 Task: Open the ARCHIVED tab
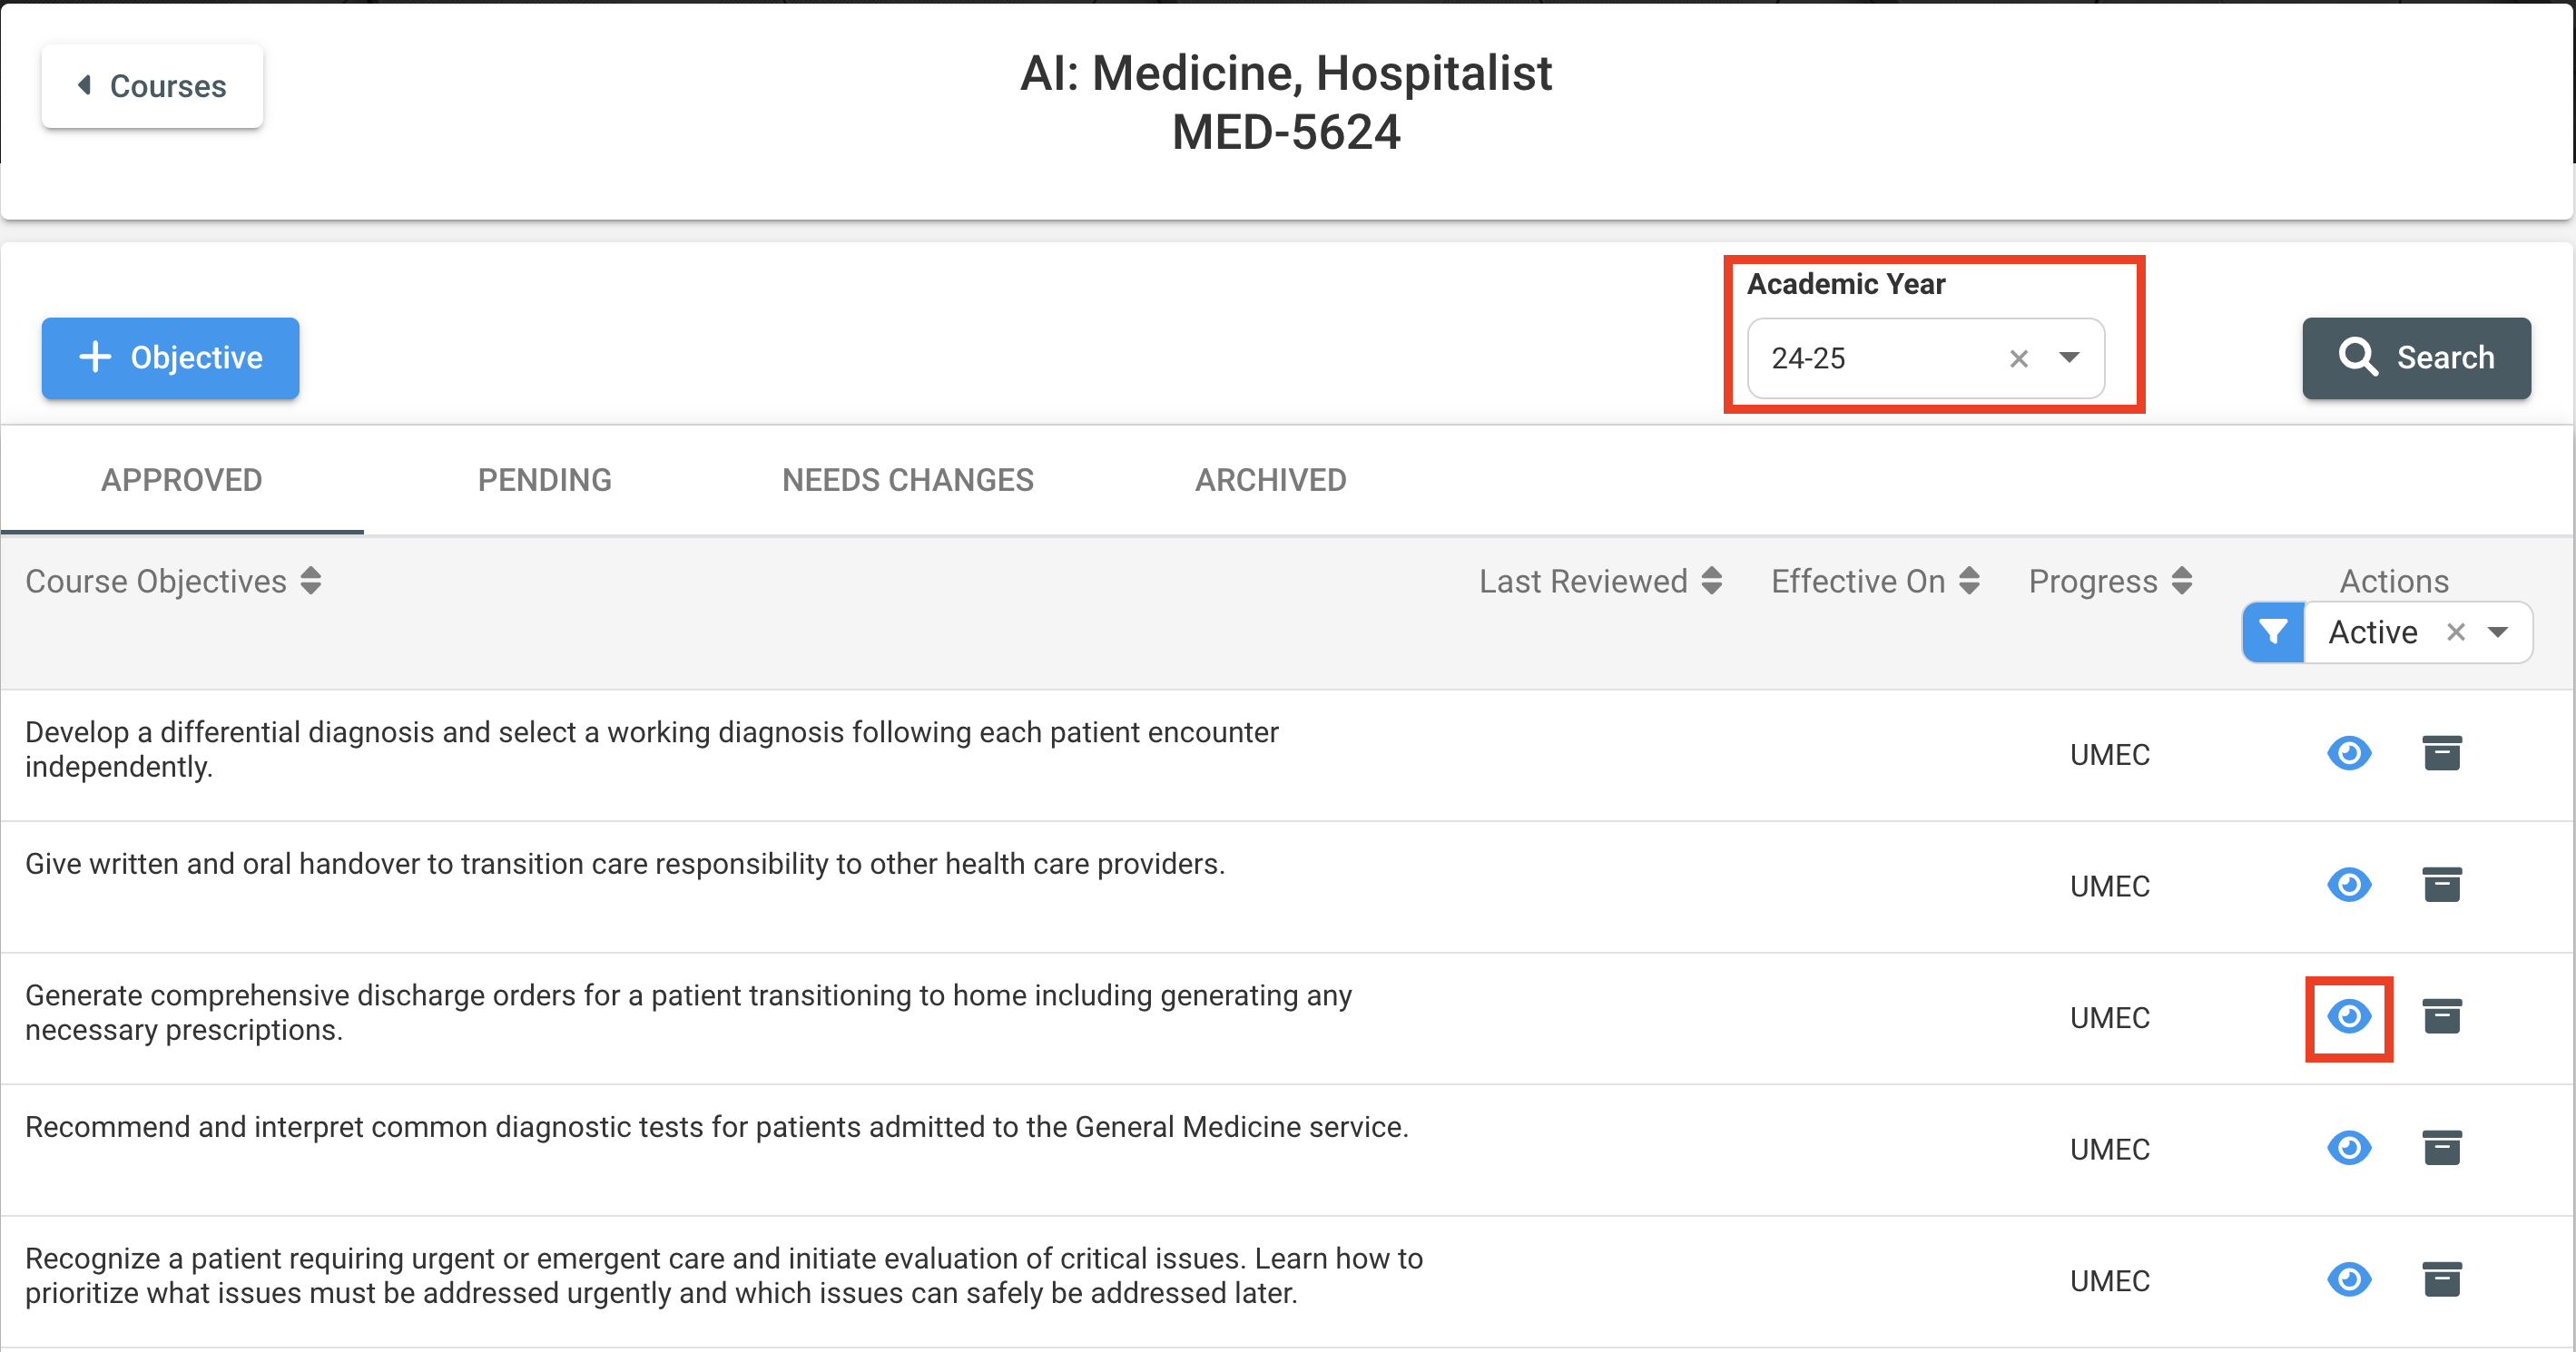[x=1271, y=480]
